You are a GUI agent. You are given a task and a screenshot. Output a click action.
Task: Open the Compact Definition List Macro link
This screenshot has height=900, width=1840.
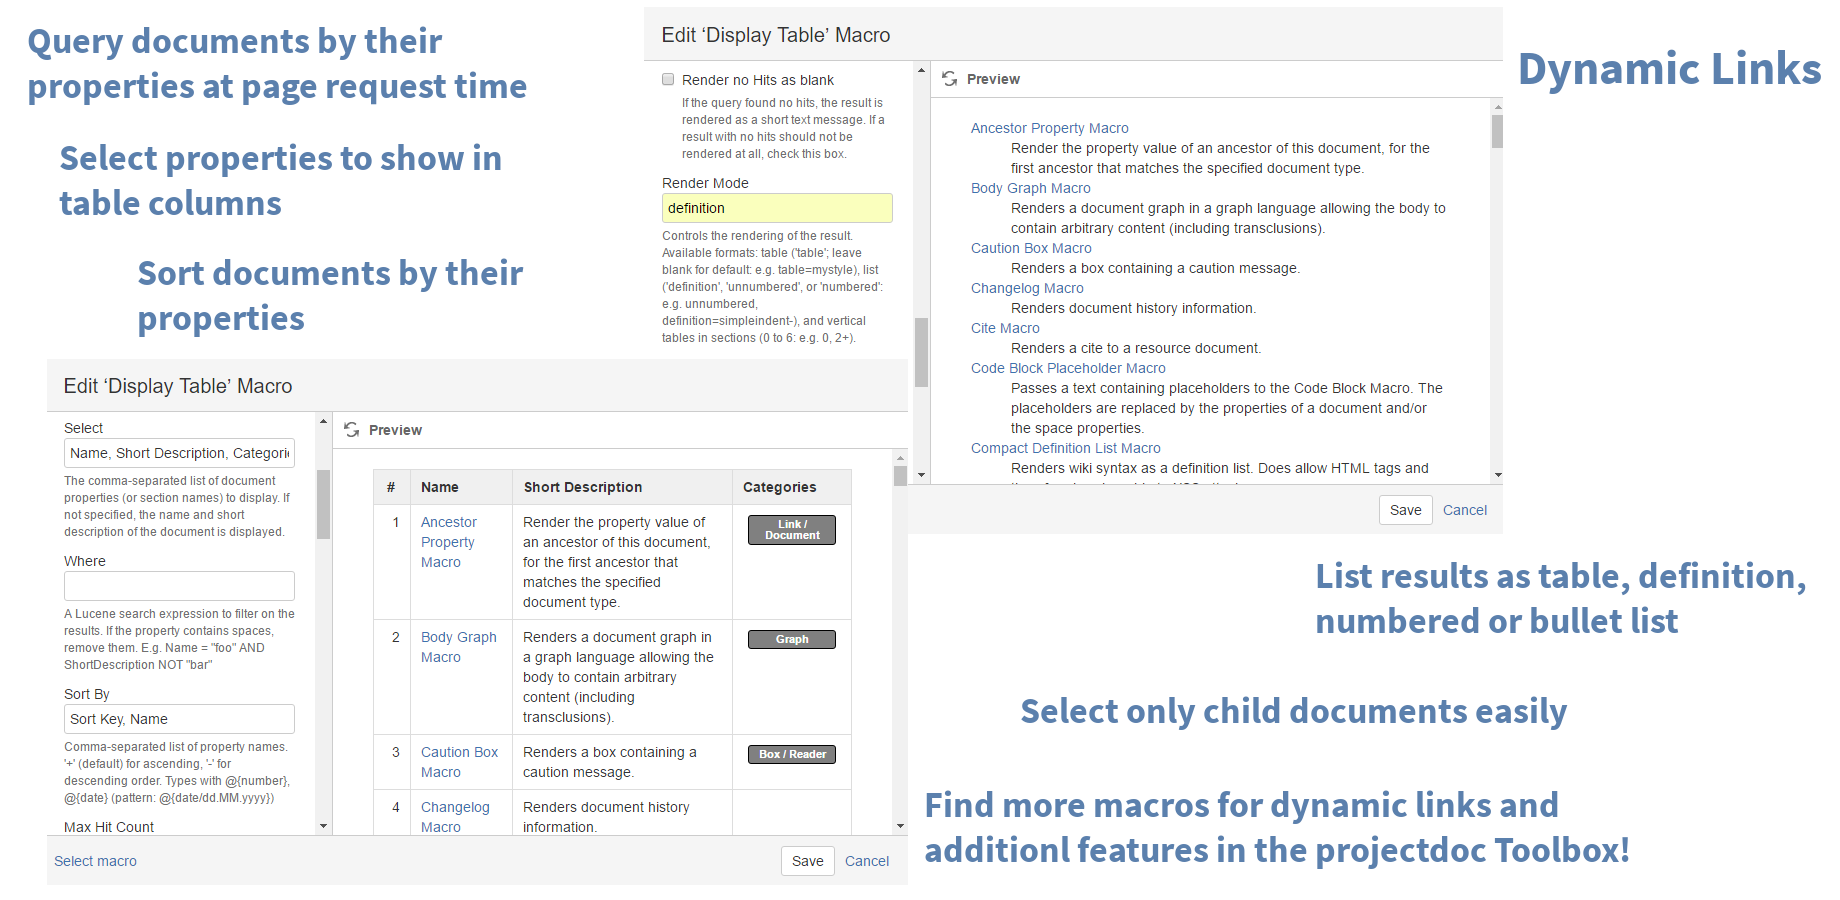tap(1065, 448)
